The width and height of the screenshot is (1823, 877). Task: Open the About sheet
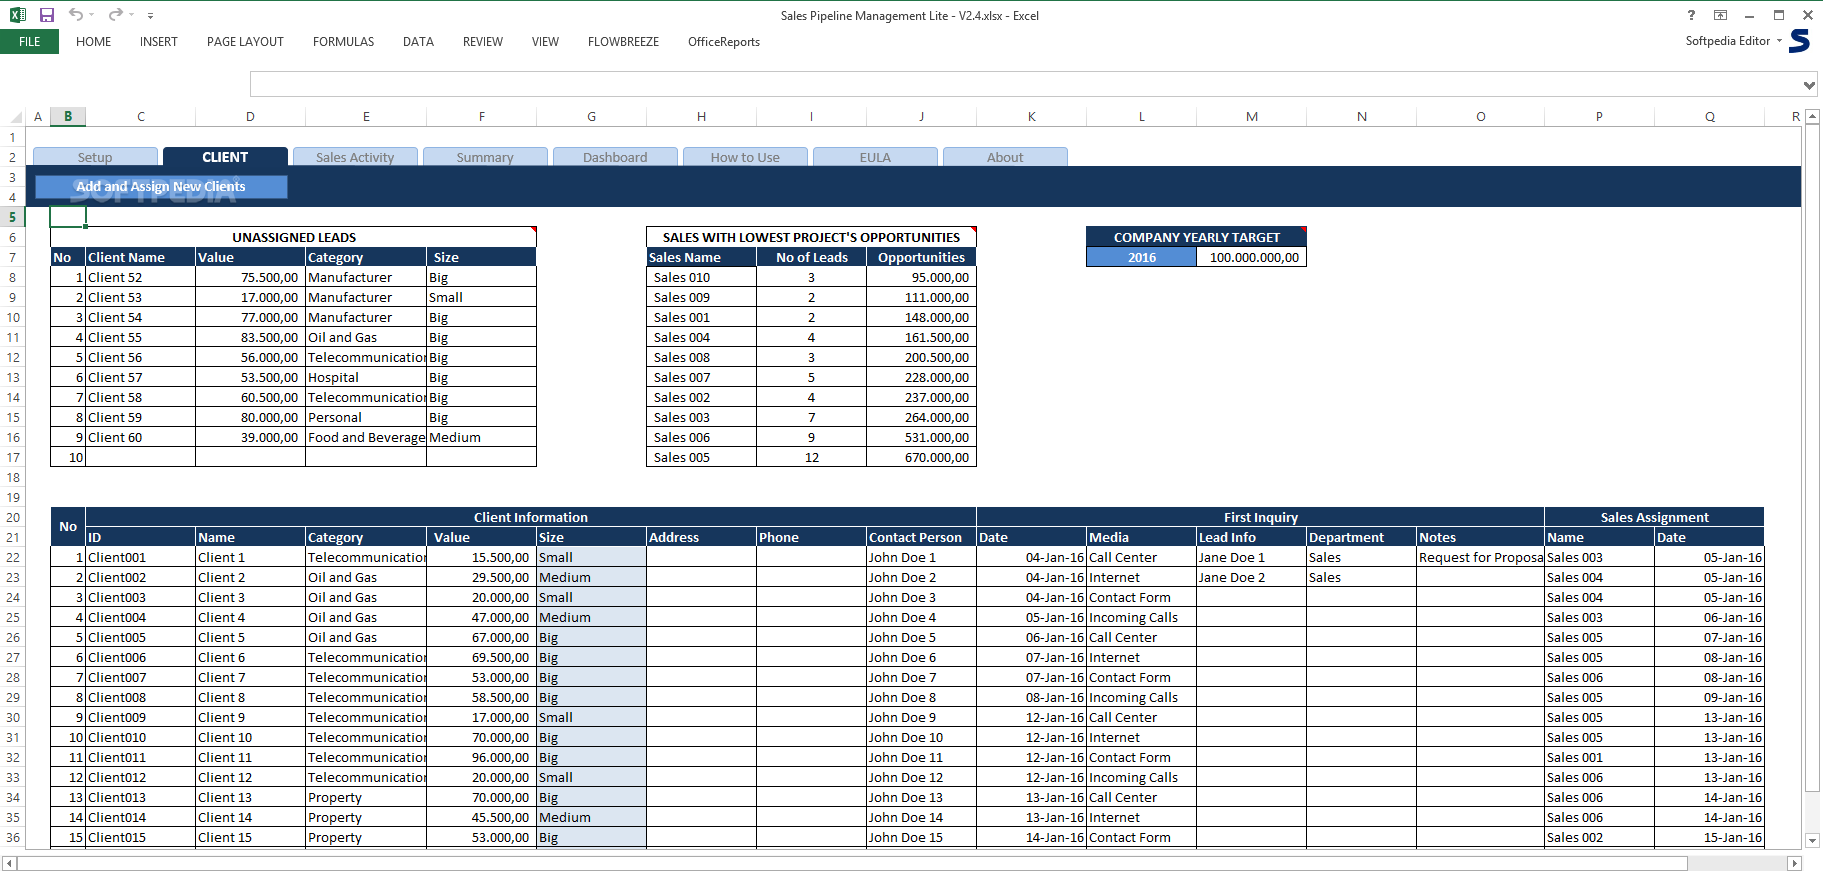(x=1005, y=157)
